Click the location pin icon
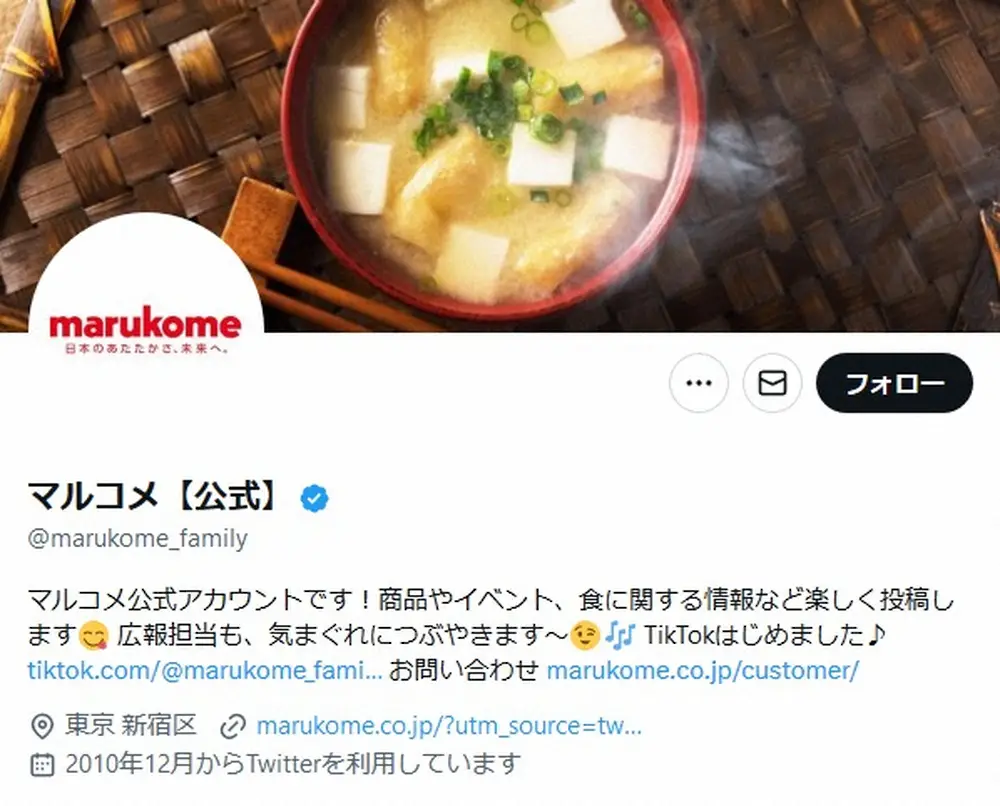Image resolution: width=1000 pixels, height=806 pixels. [x=42, y=726]
